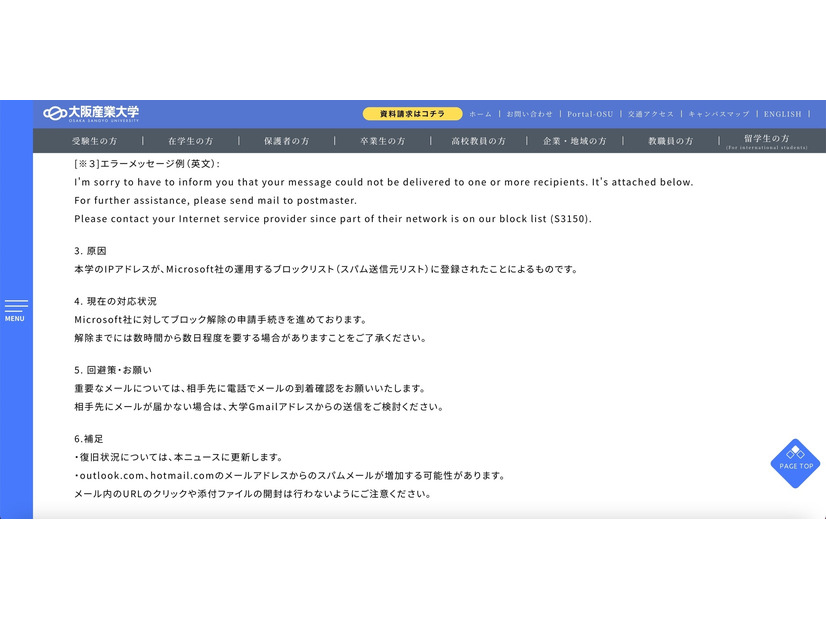This screenshot has width=826, height=620.
Task: Select 受験生の方 in the navigation bar
Action: pyautogui.click(x=95, y=141)
